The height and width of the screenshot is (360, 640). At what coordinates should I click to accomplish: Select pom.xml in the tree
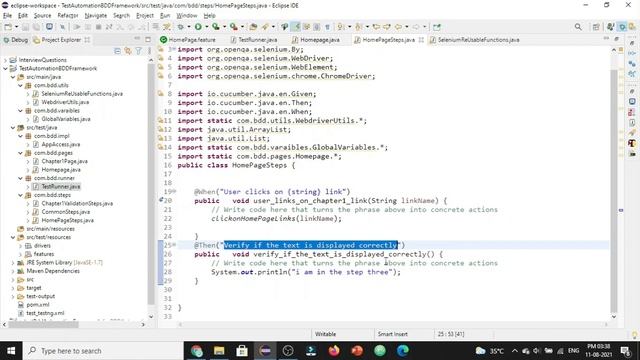coord(34,305)
